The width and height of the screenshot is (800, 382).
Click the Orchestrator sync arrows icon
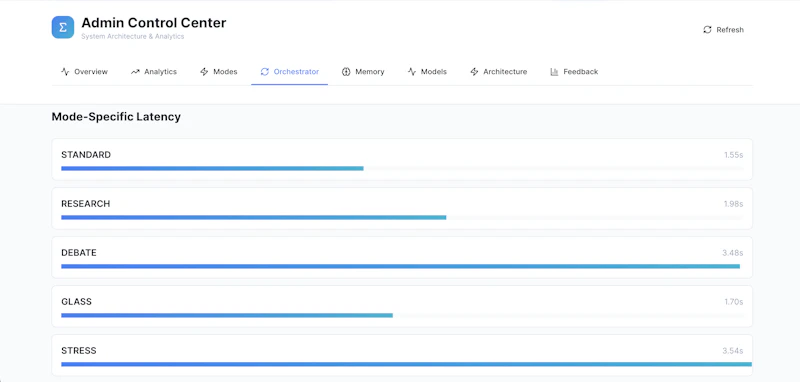coord(264,71)
